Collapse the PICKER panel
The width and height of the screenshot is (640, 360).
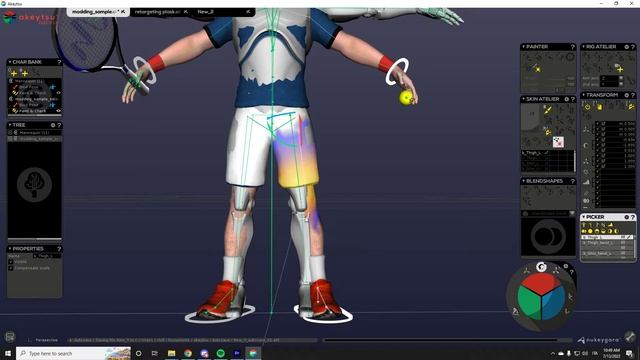click(x=584, y=217)
